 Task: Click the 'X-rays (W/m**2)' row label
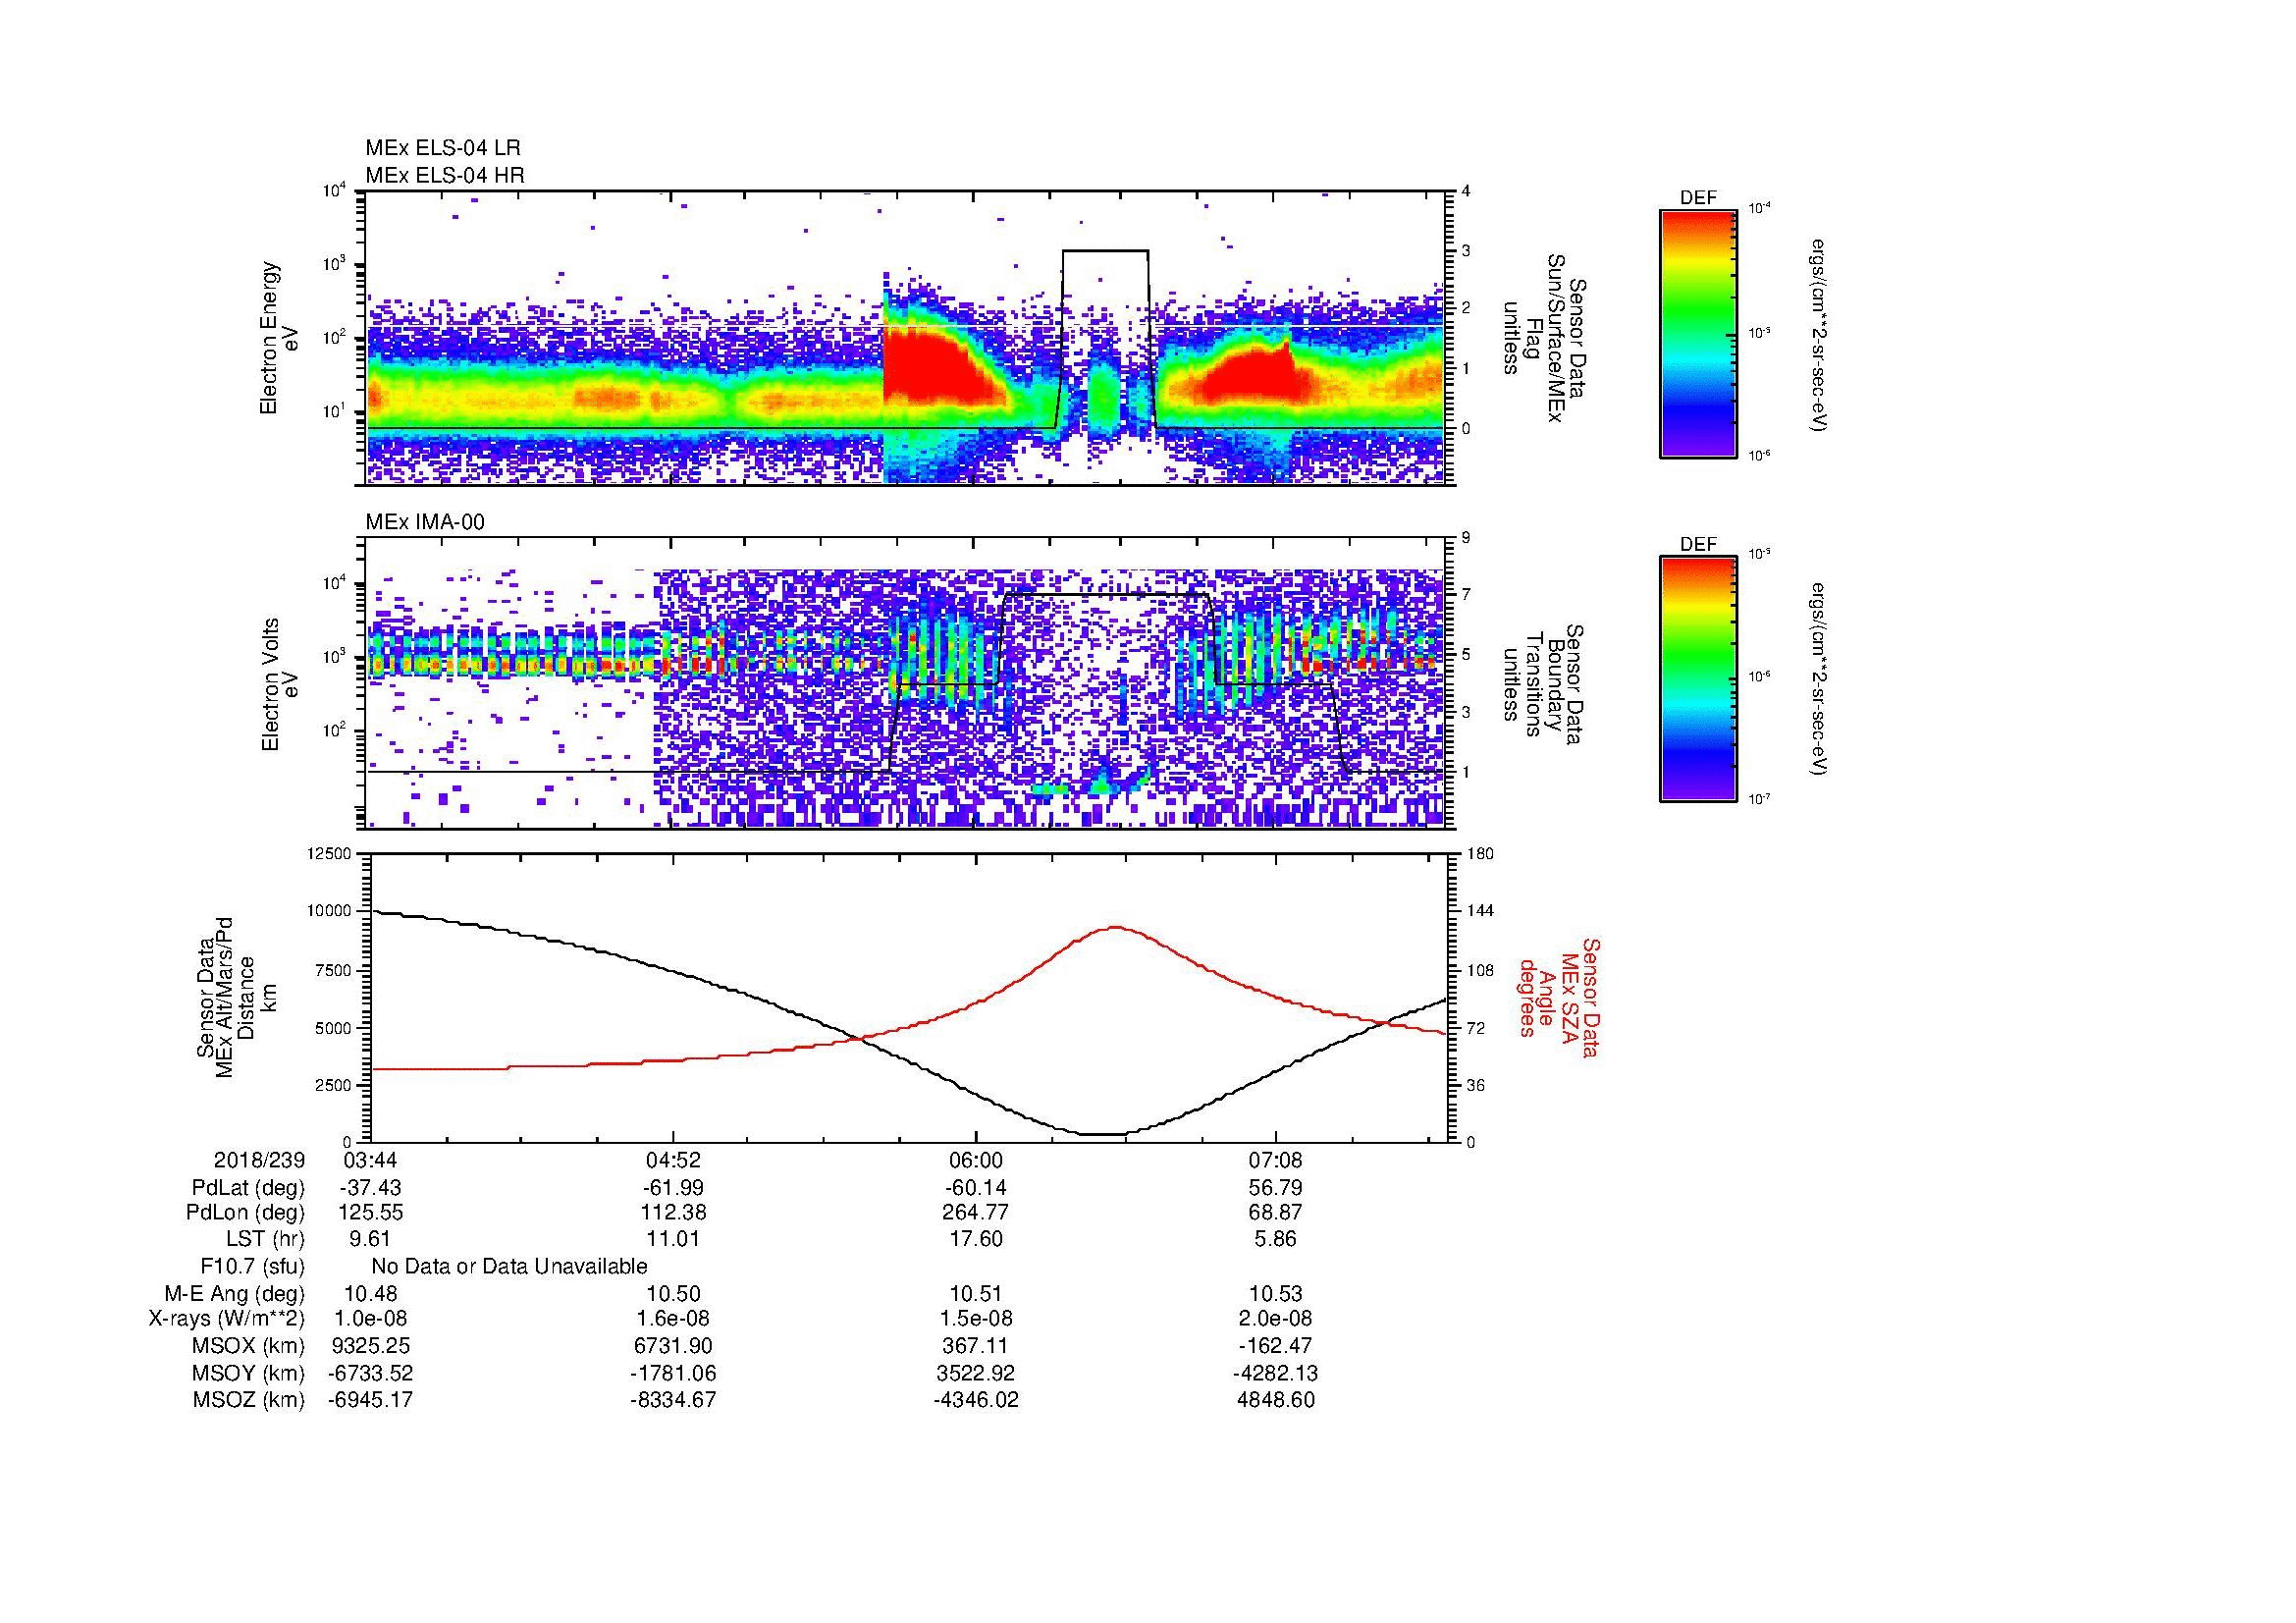[x=227, y=1320]
